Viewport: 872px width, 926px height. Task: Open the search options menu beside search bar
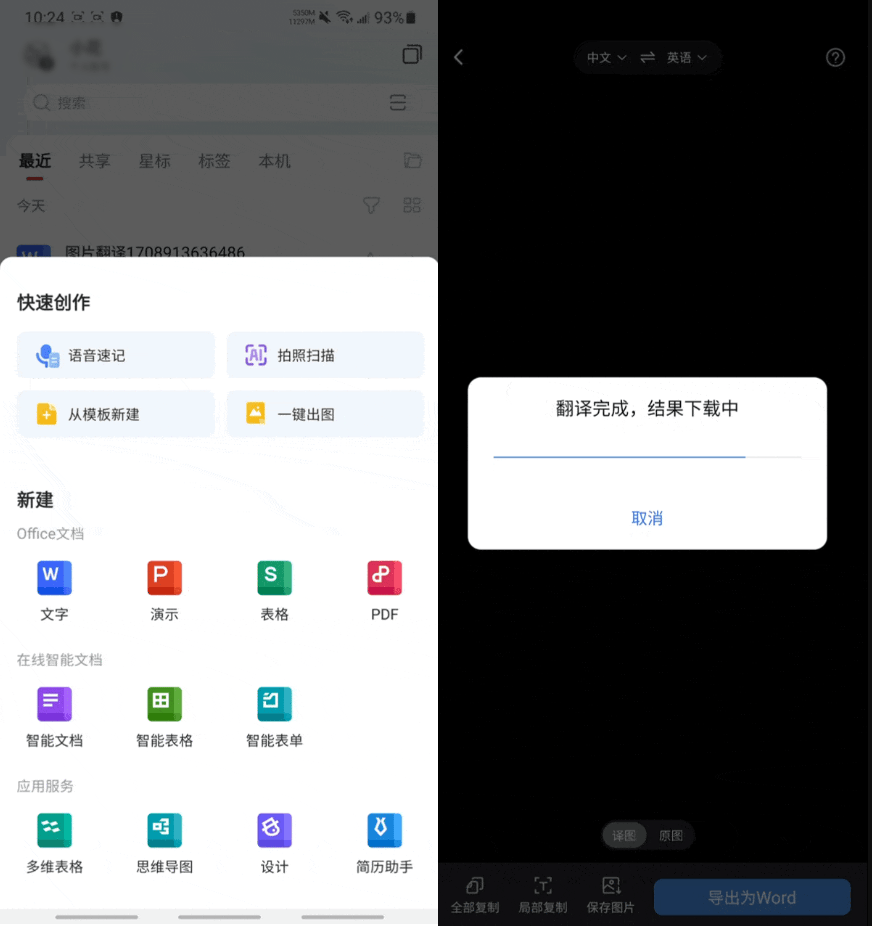point(398,103)
